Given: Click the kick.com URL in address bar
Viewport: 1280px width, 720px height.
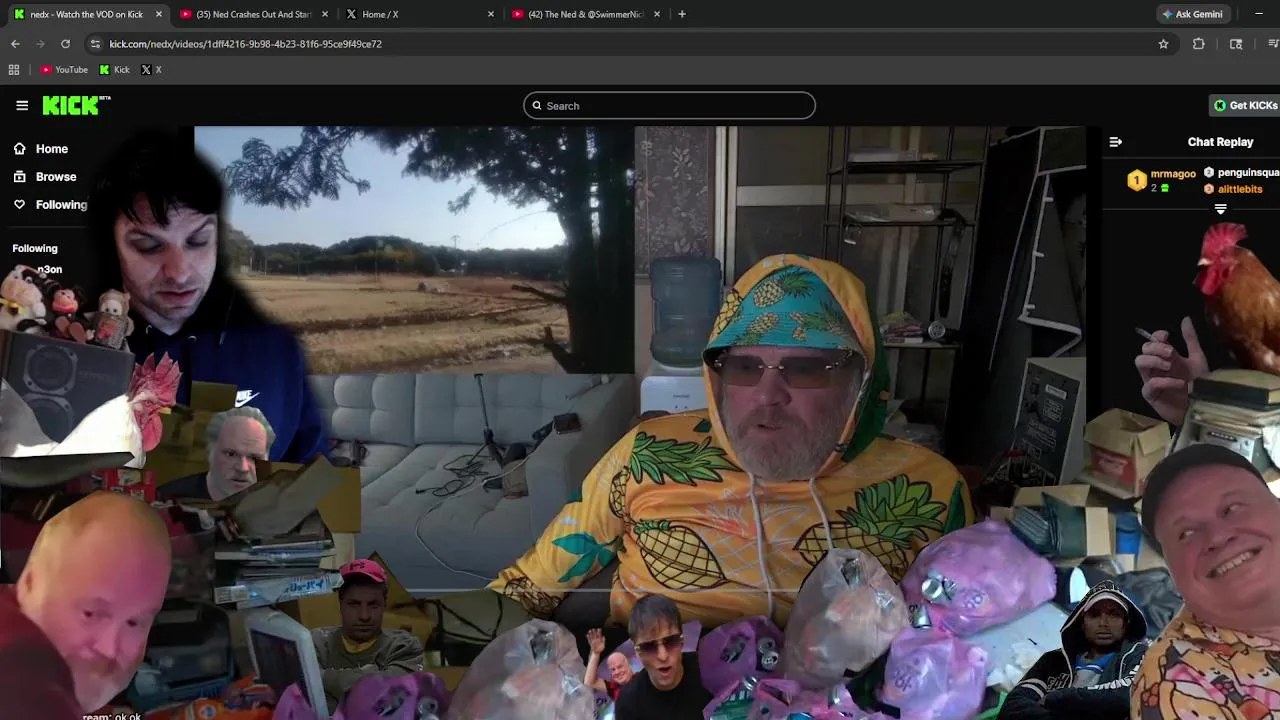Looking at the screenshot, I should [x=245, y=44].
